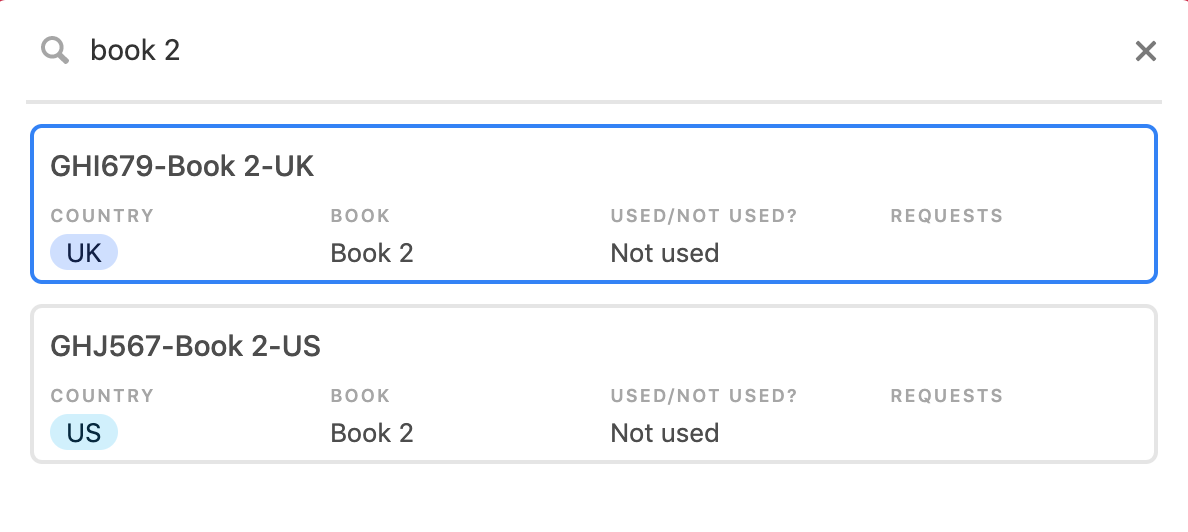Image resolution: width=1188 pixels, height=532 pixels.
Task: Click "Not used" status in UK record
Action: click(x=664, y=252)
